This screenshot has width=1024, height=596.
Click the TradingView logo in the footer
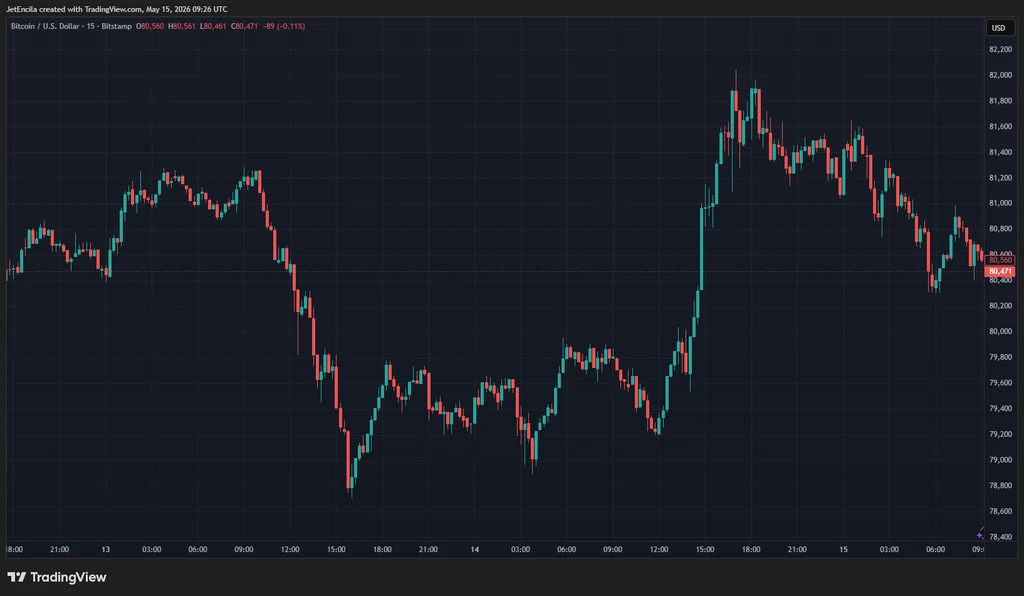click(x=57, y=577)
